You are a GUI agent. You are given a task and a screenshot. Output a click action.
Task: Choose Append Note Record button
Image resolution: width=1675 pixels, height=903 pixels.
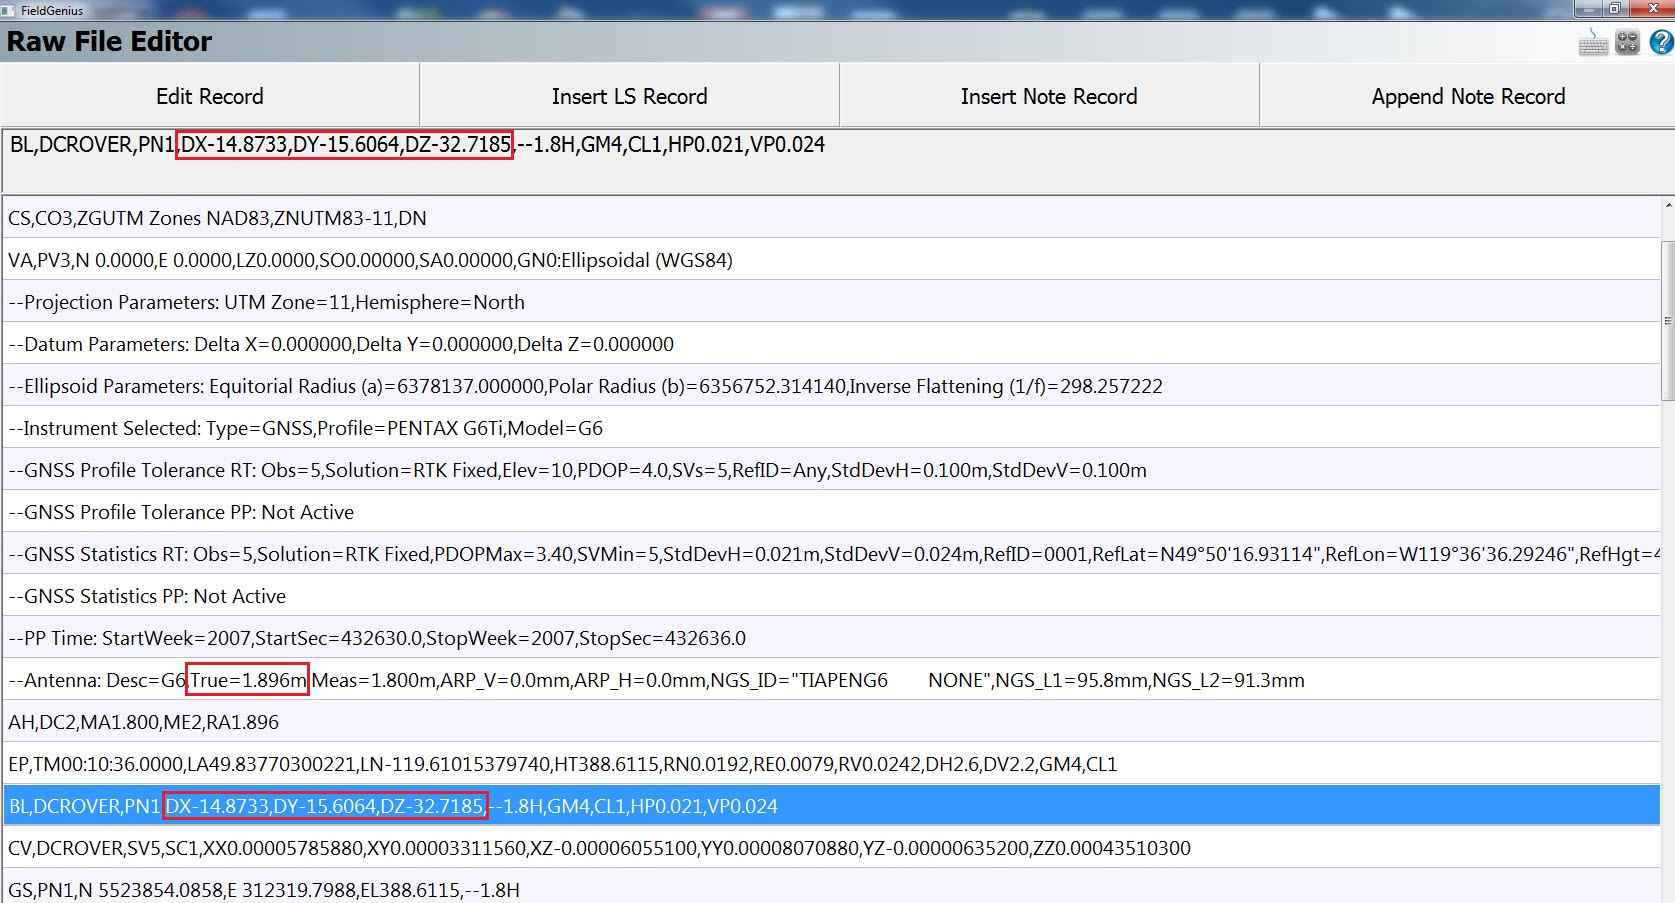(x=1468, y=96)
